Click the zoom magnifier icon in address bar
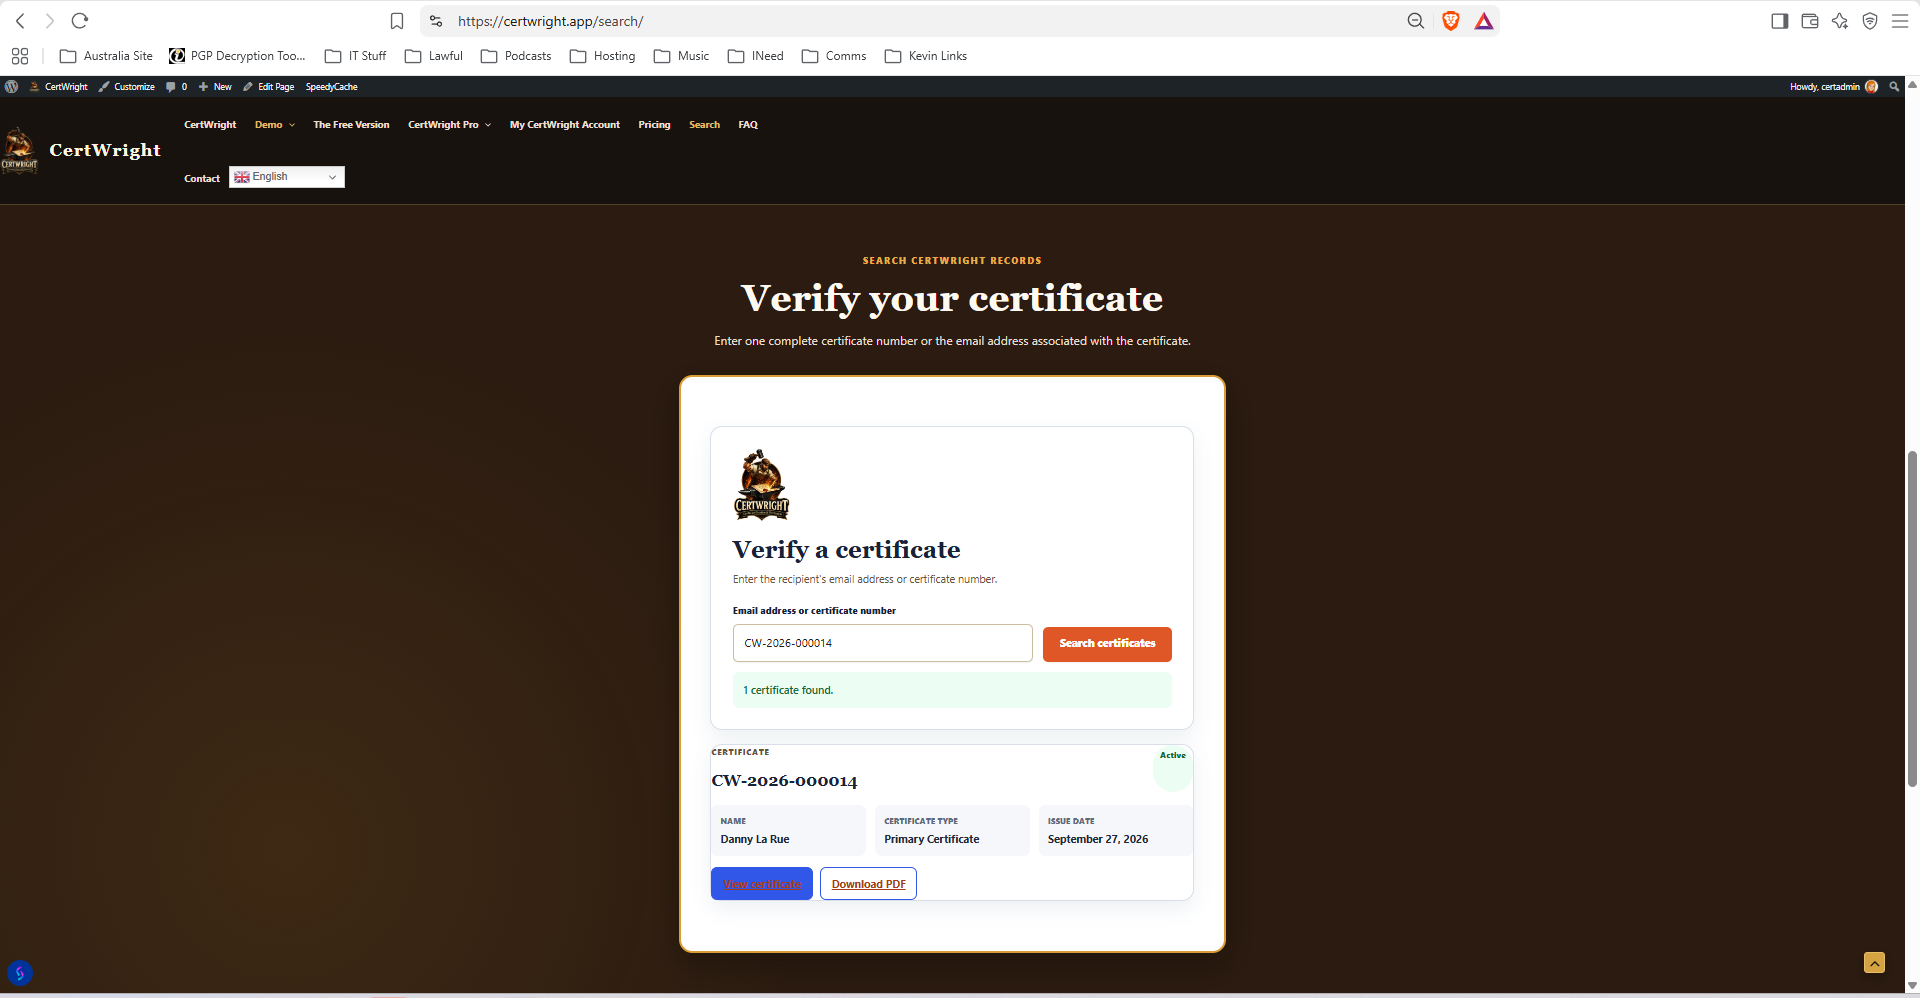This screenshot has width=1920, height=998. pyautogui.click(x=1416, y=21)
